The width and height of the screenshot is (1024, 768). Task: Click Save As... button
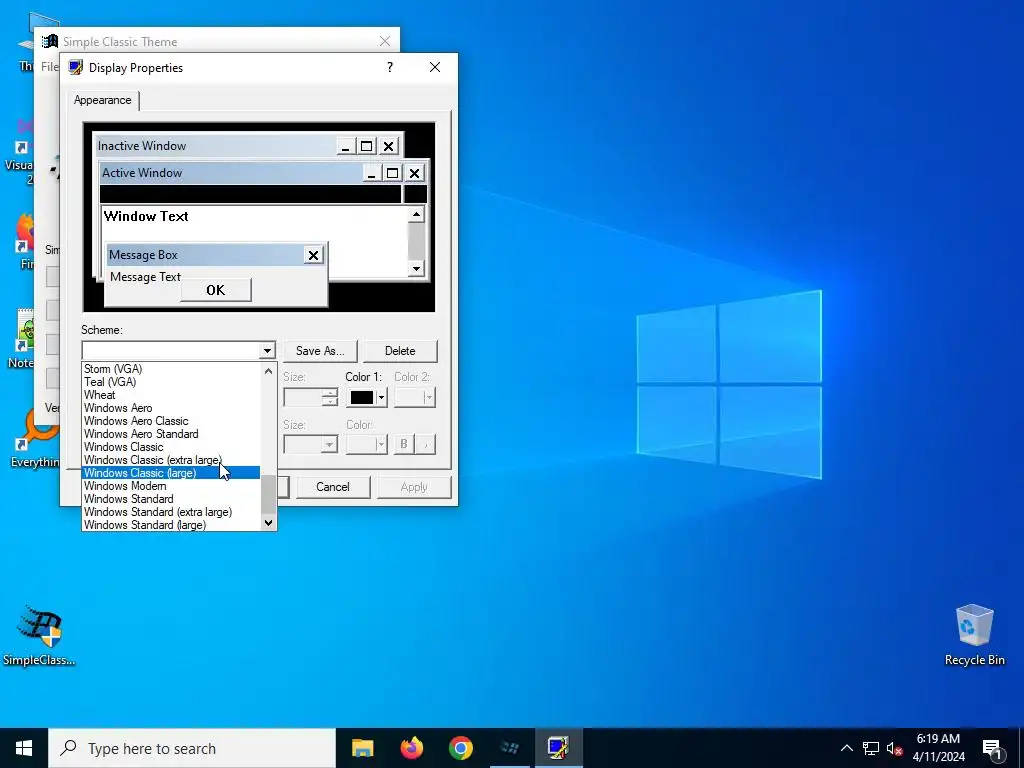[x=320, y=351]
